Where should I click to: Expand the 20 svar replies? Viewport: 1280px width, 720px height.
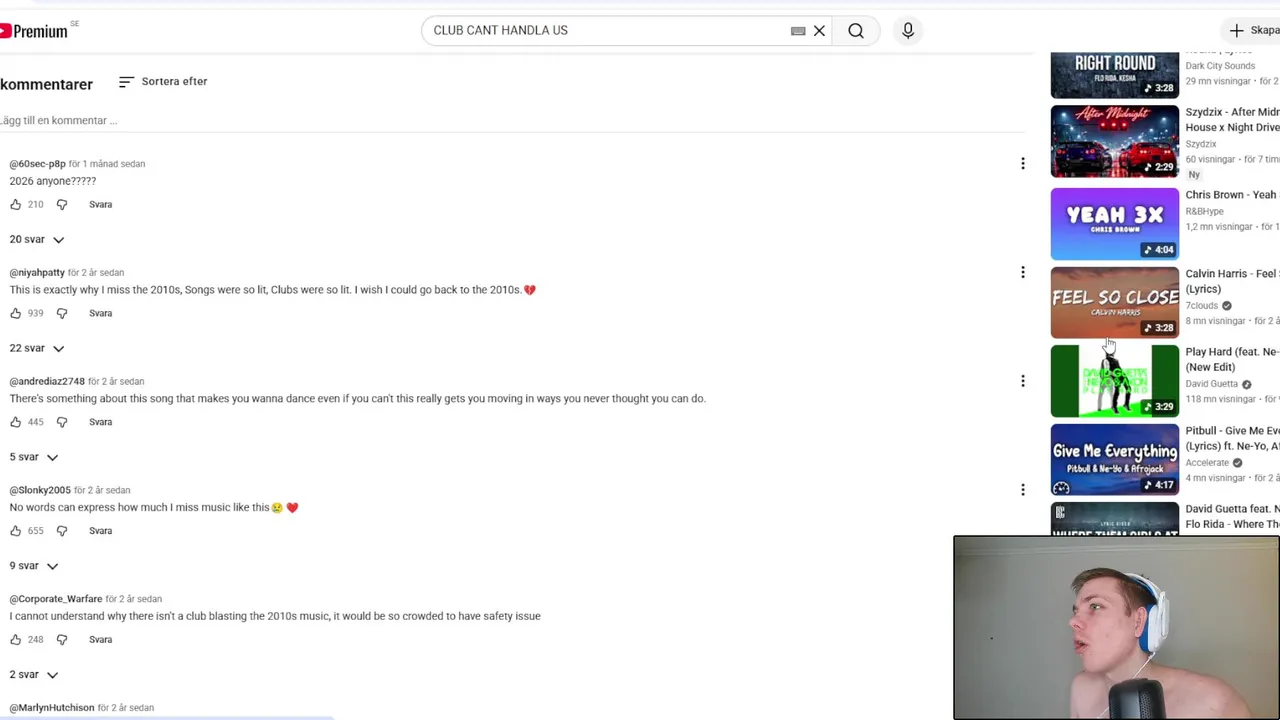(37, 240)
